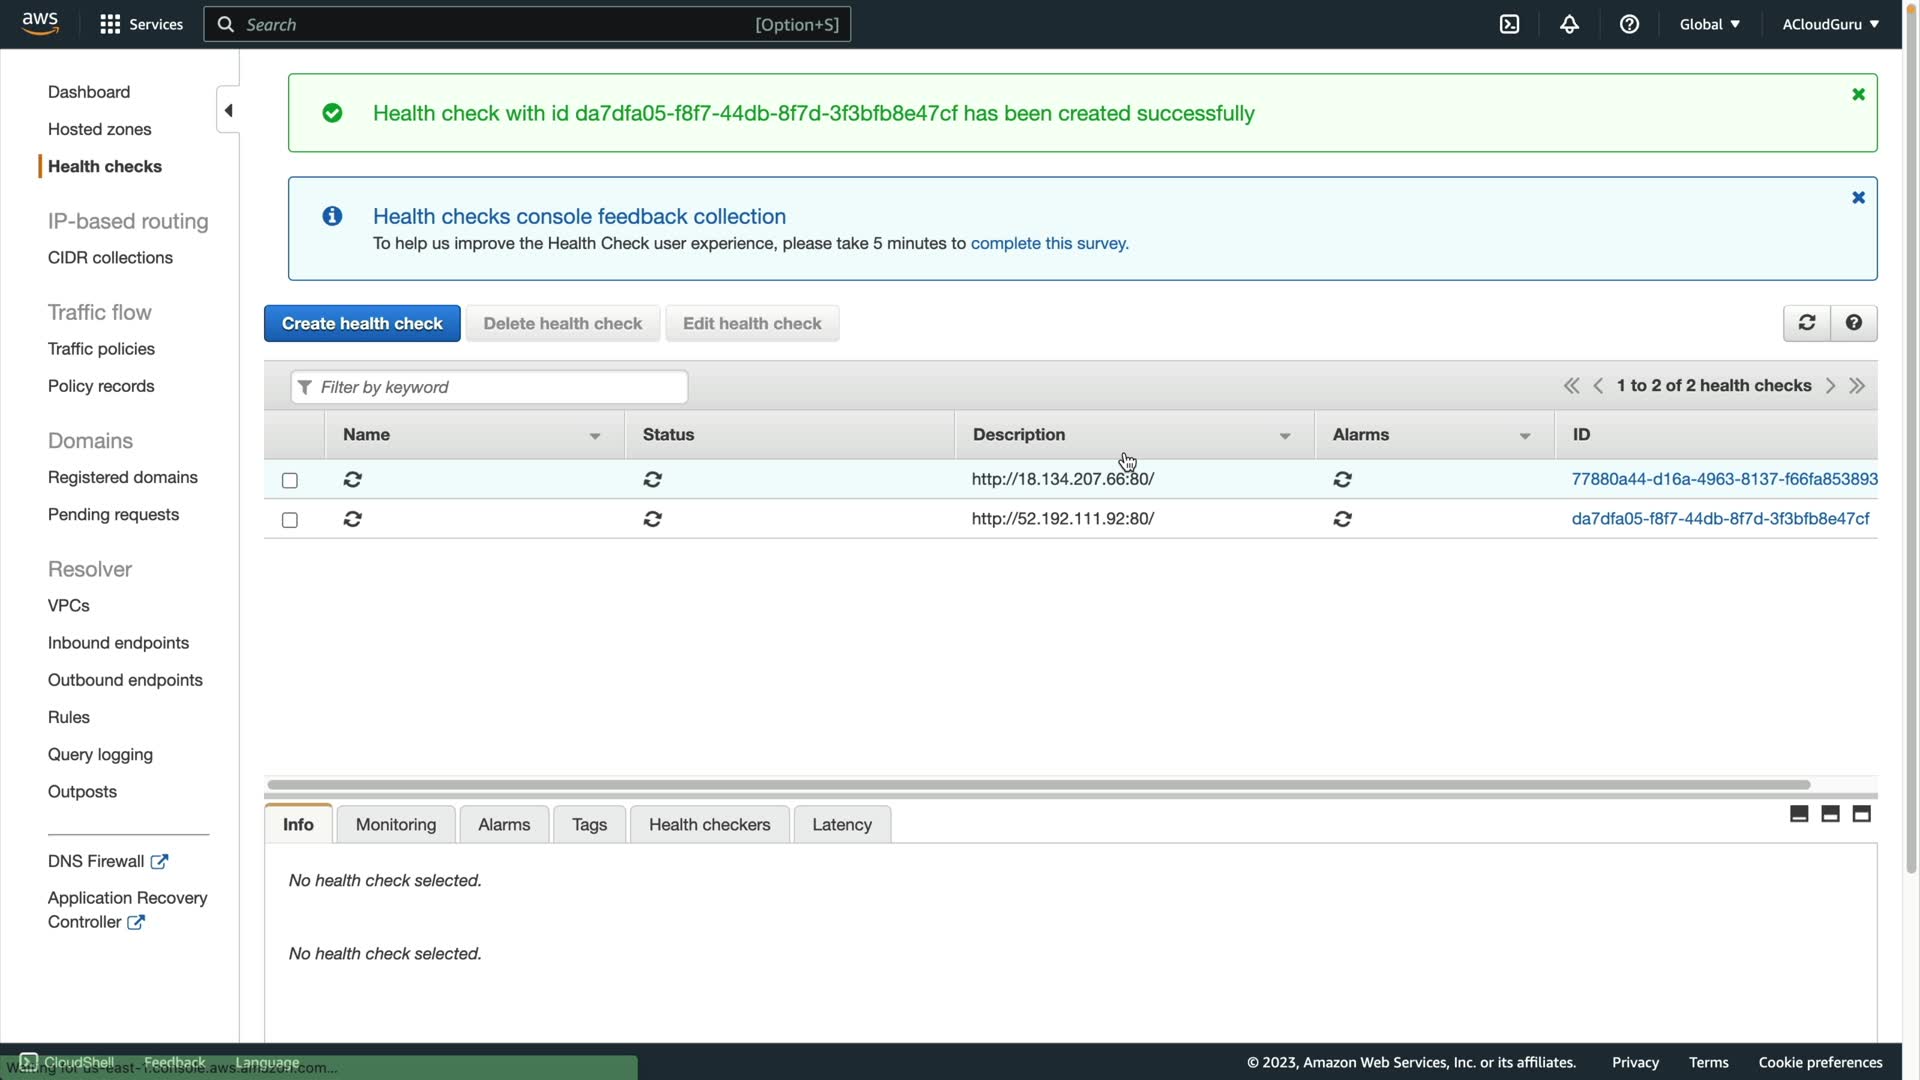The image size is (1920, 1080).
Task: Select checkbox for 18.134.207.66 health check
Action: (290, 481)
